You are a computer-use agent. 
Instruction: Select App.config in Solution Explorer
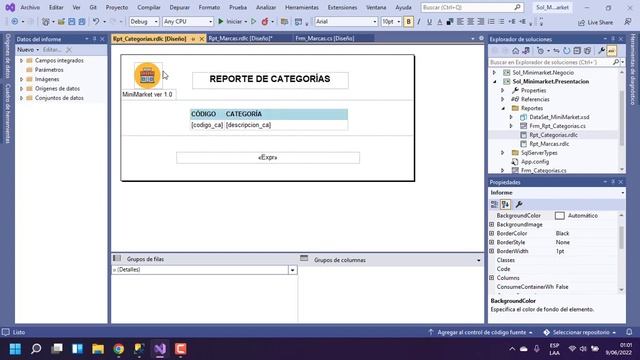[535, 162]
